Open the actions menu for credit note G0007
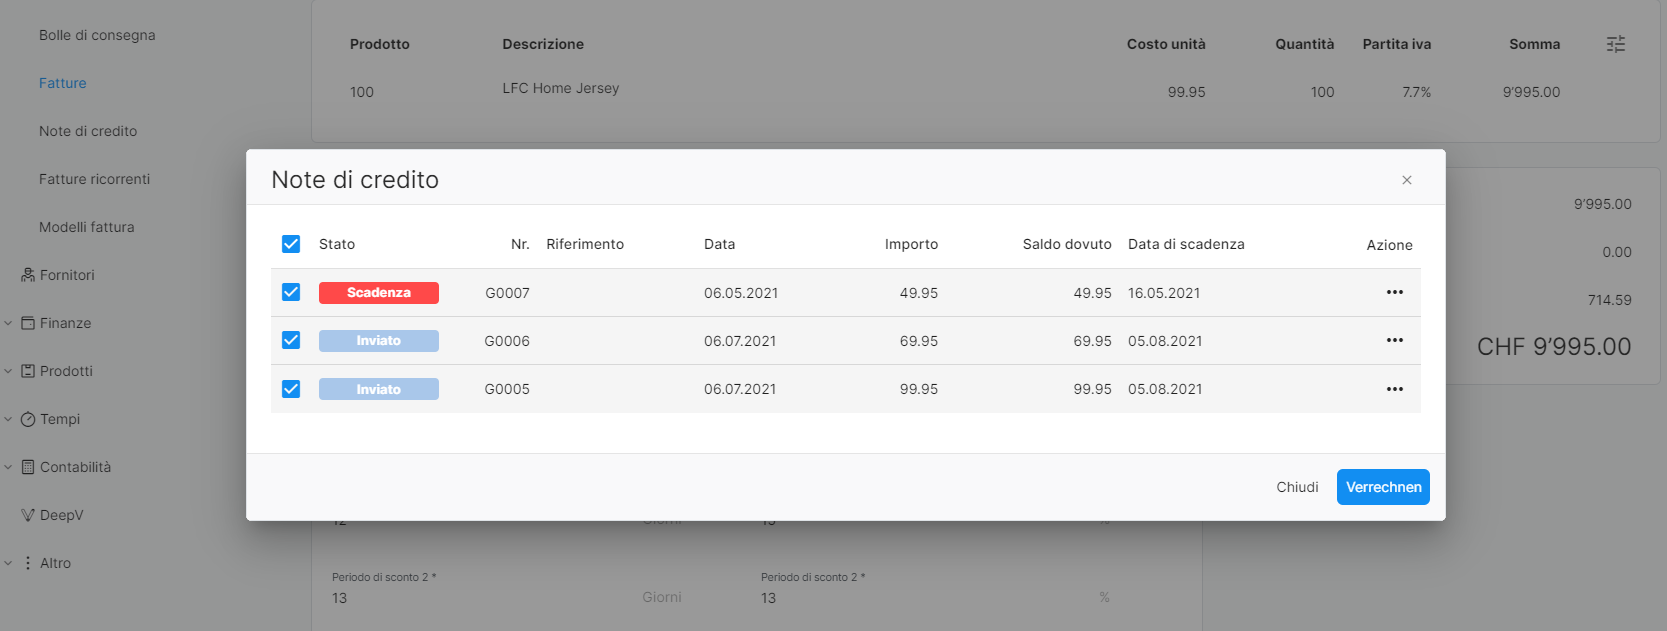1667x631 pixels. [1394, 292]
